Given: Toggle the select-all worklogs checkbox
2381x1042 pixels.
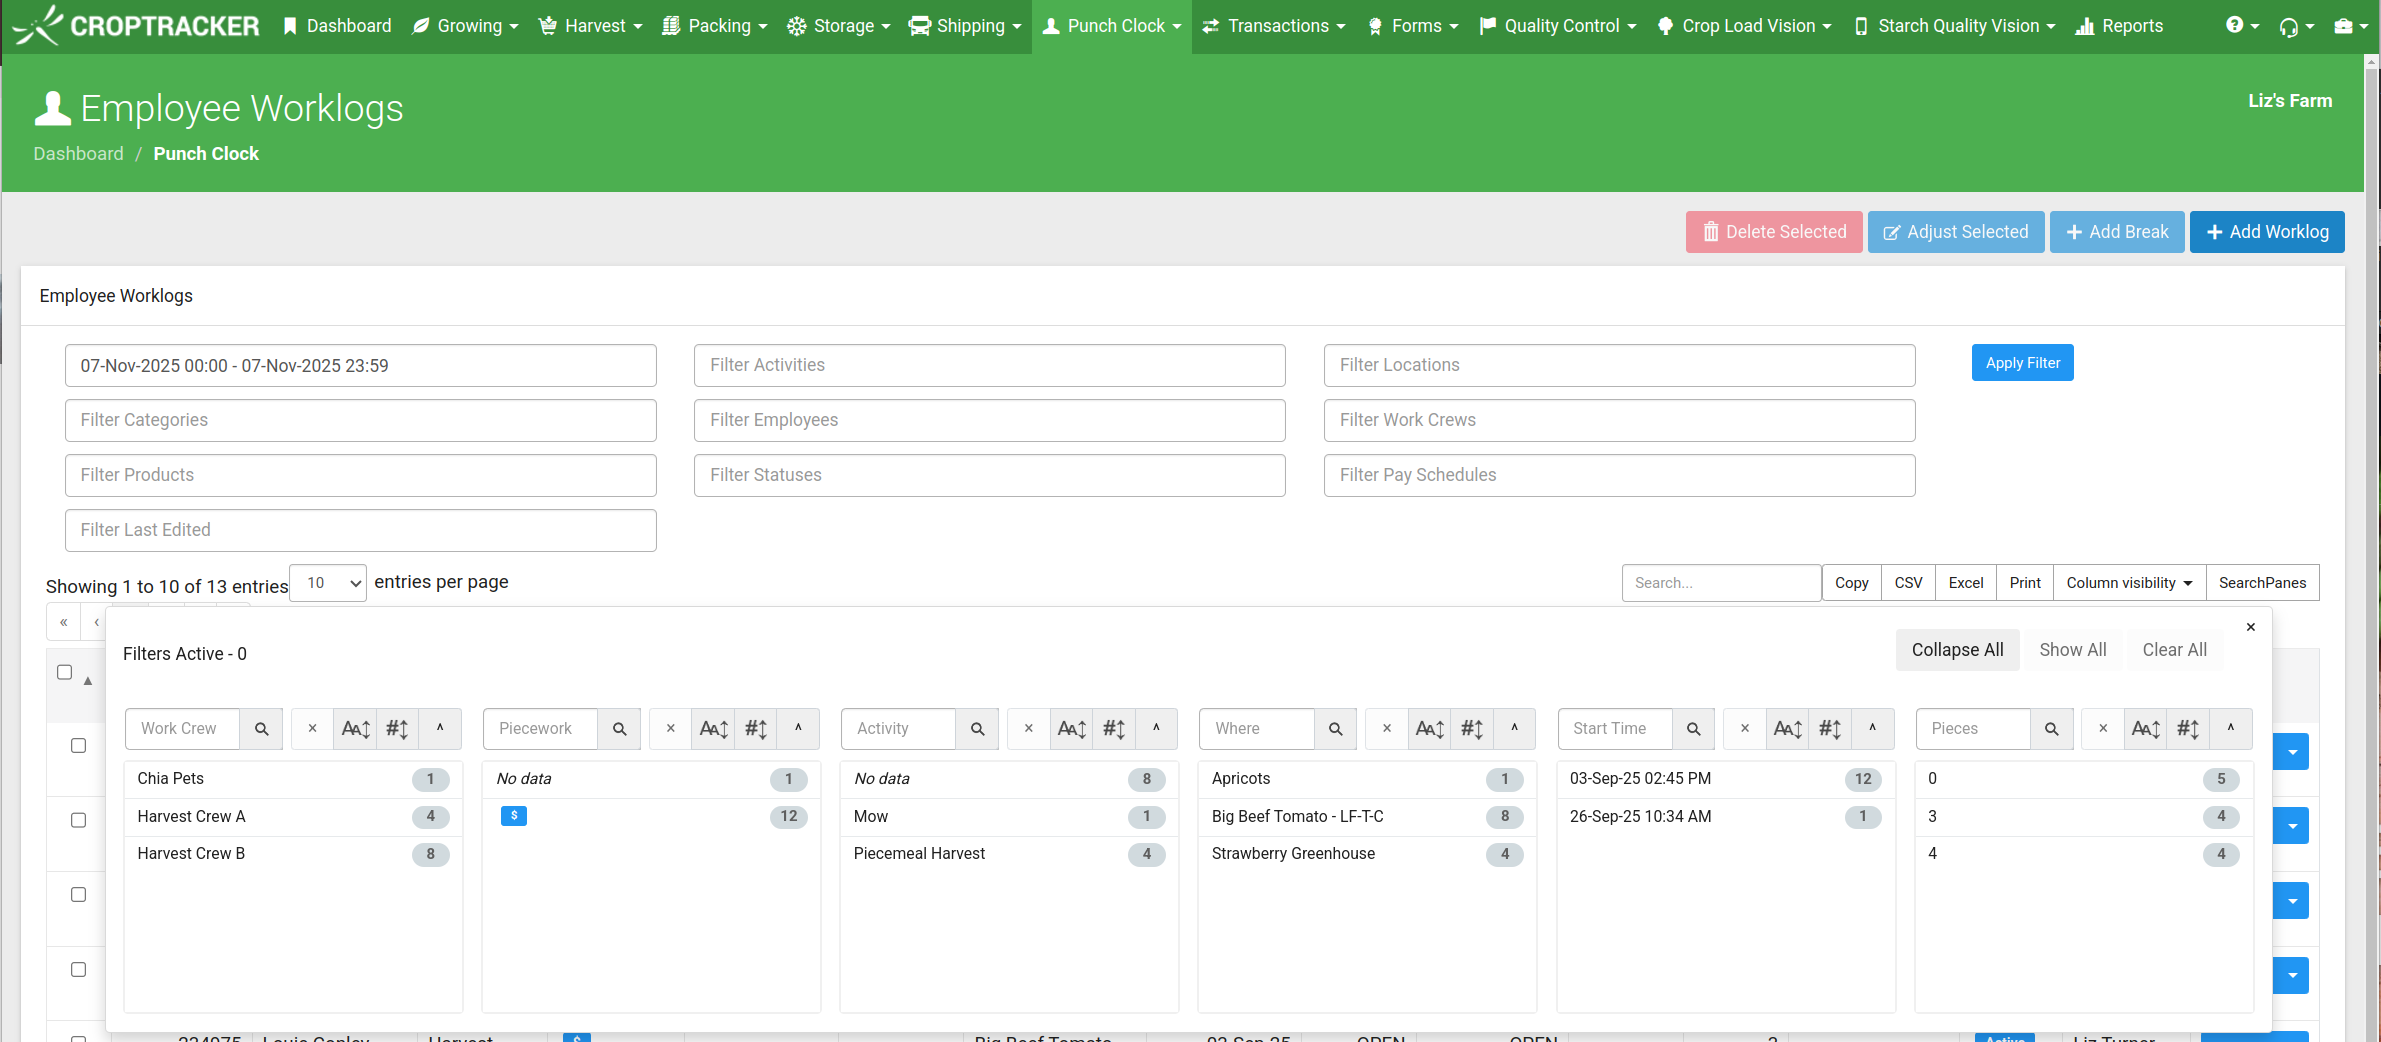Looking at the screenshot, I should (x=65, y=672).
